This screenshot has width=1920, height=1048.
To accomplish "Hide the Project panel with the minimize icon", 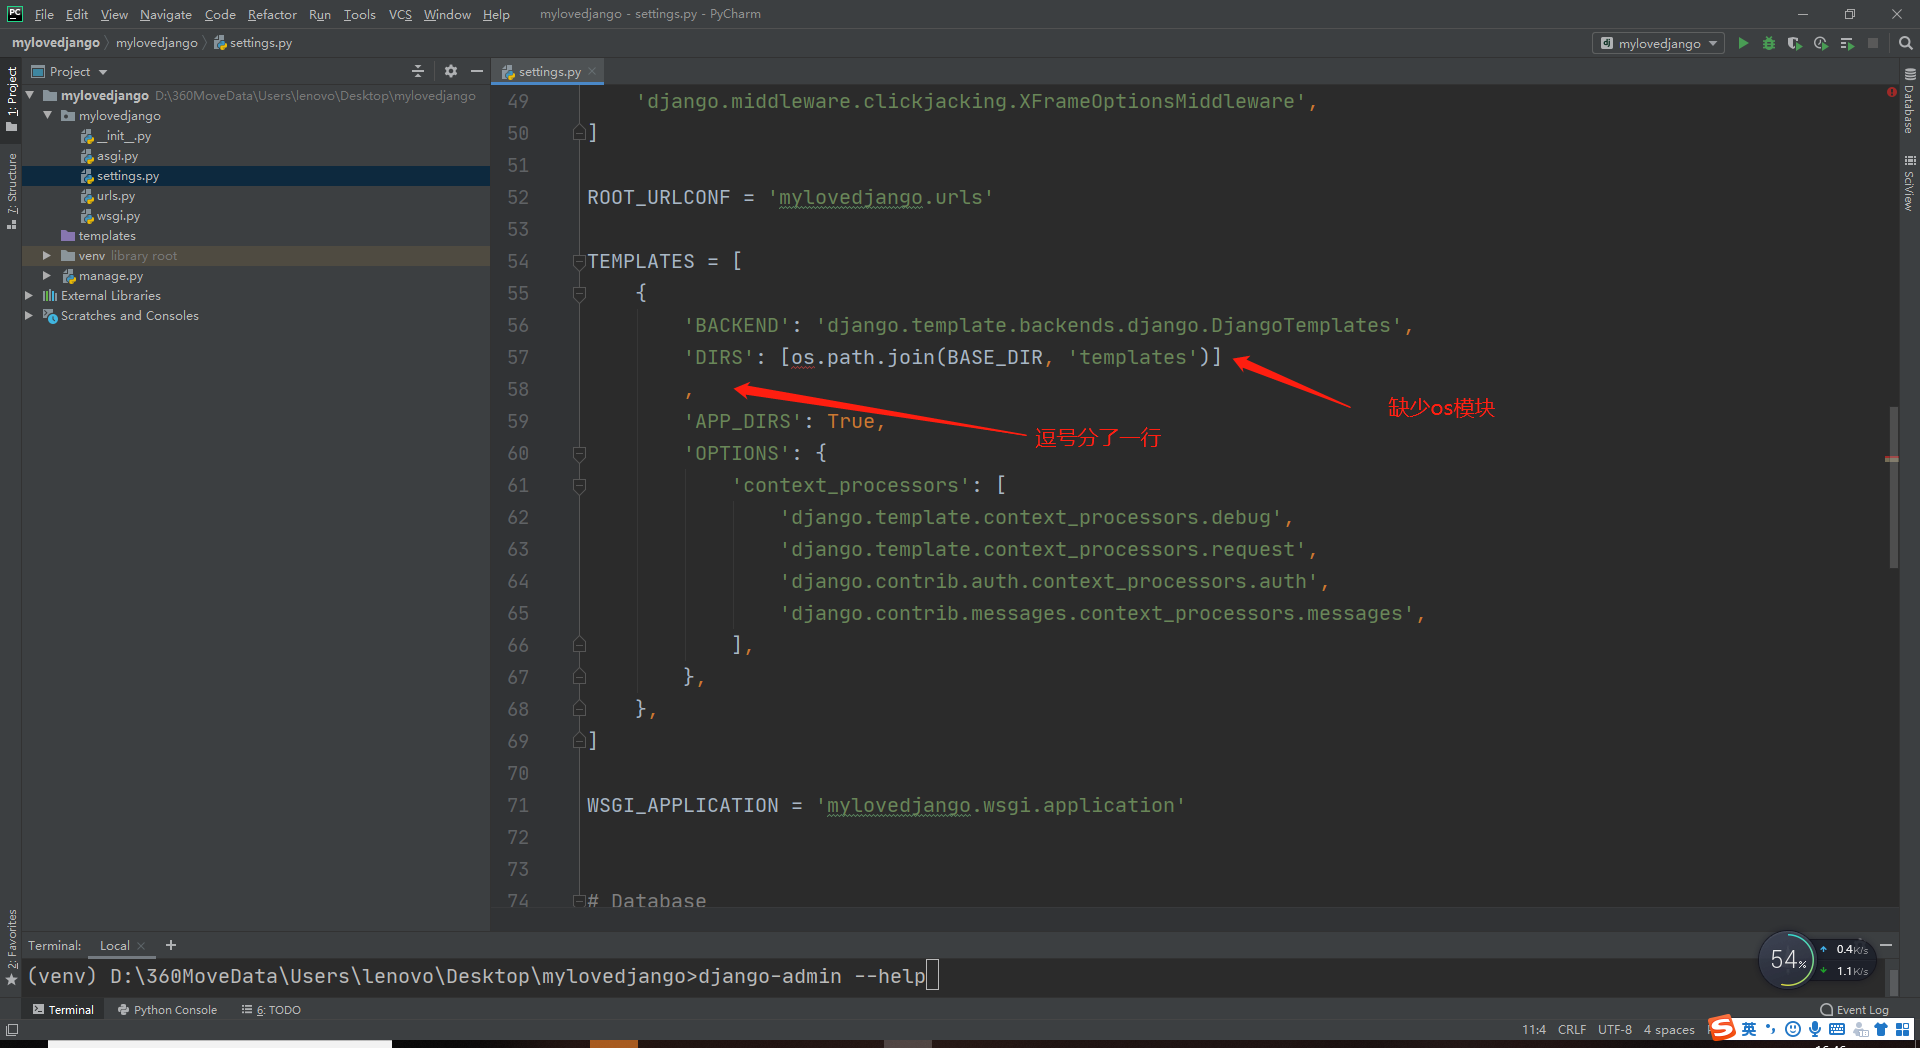I will (x=477, y=71).
